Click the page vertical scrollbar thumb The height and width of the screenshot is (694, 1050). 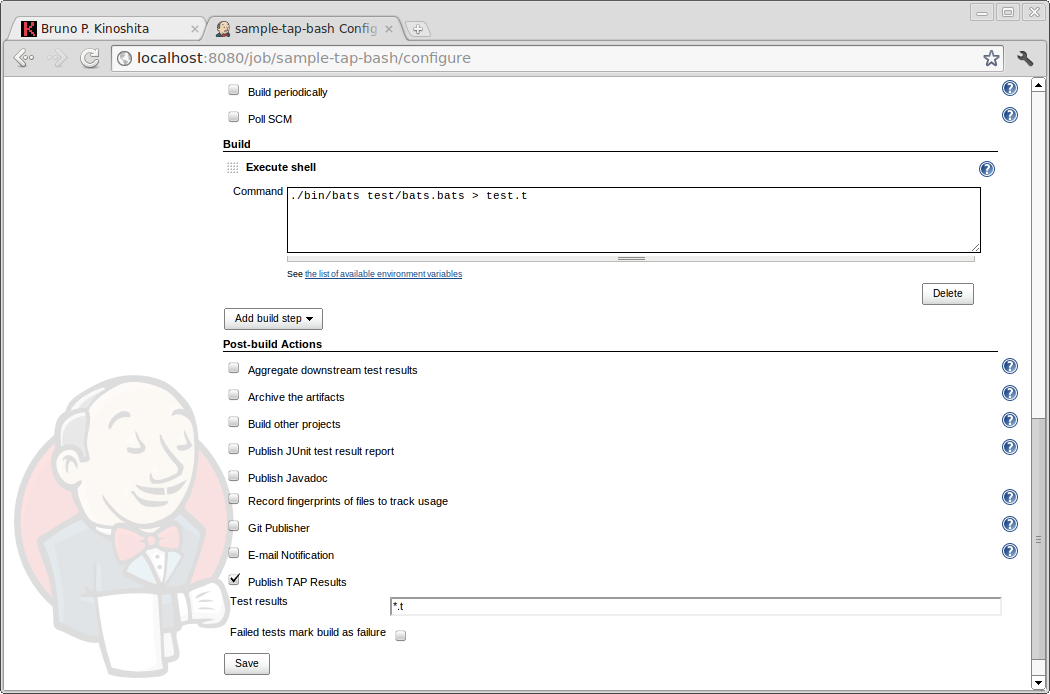pos(1038,538)
